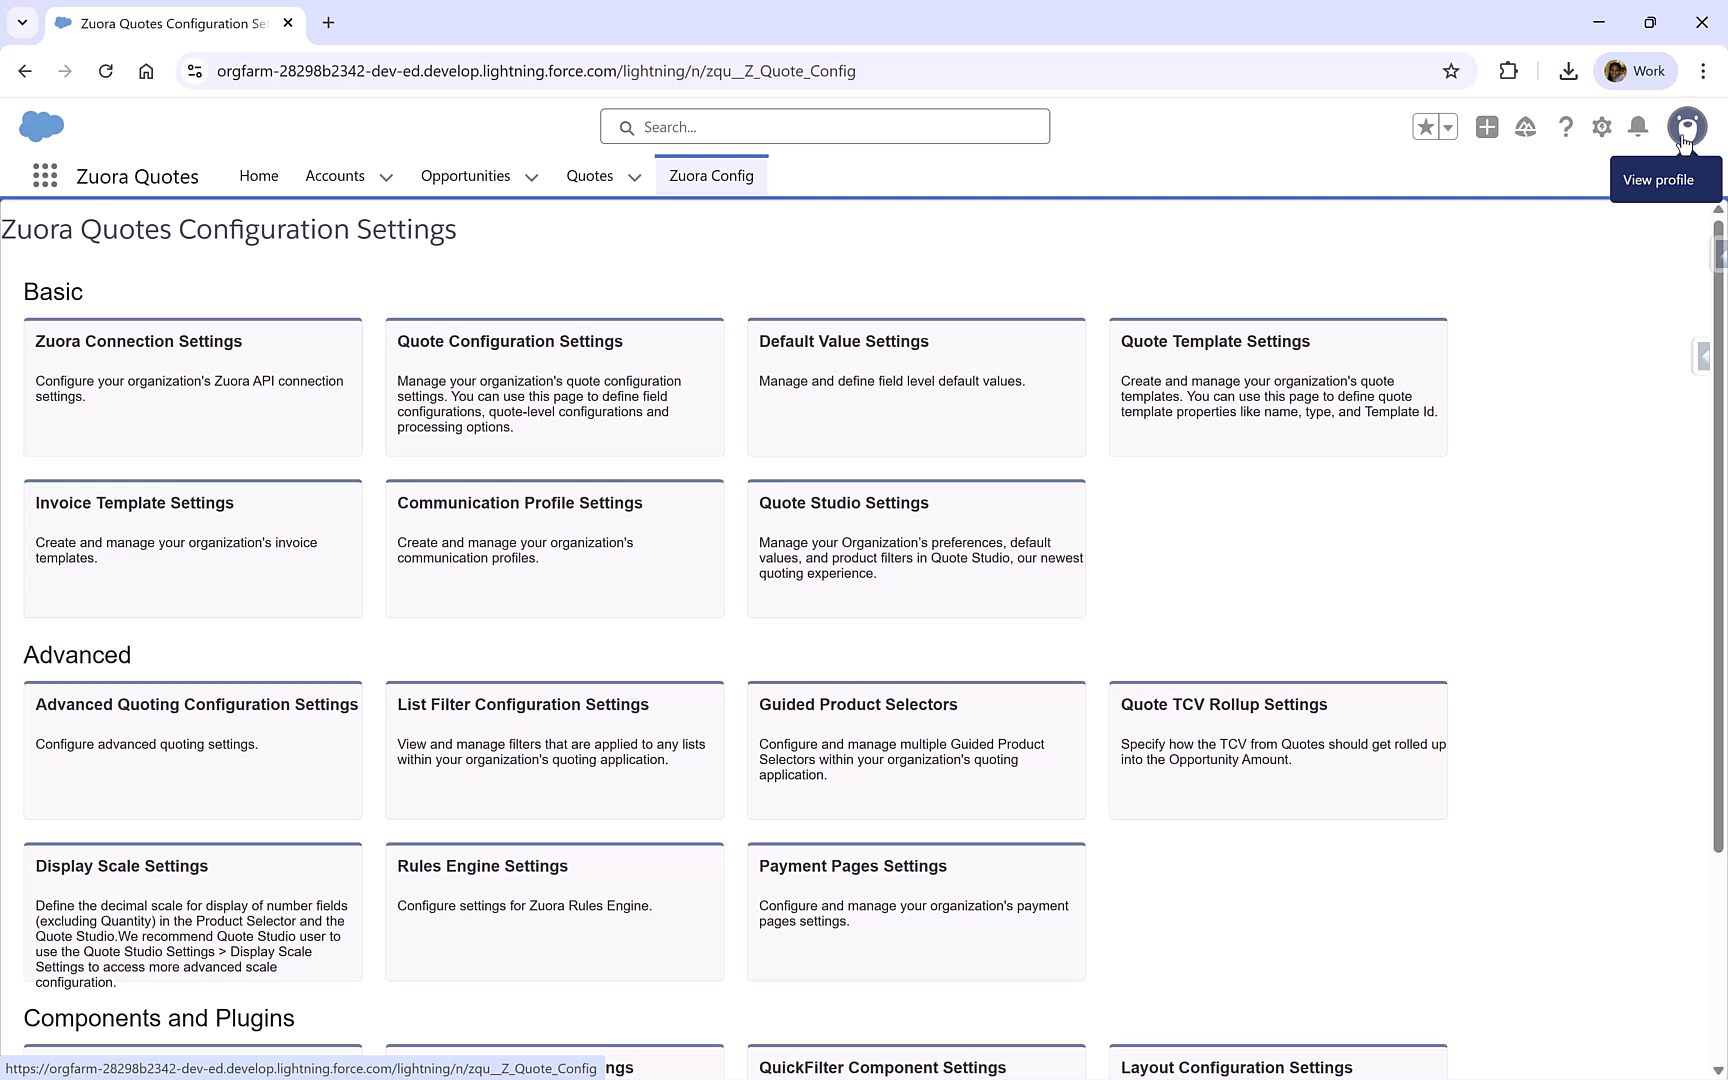1728x1080 pixels.
Task: Open the user profile avatar
Action: [x=1687, y=127]
